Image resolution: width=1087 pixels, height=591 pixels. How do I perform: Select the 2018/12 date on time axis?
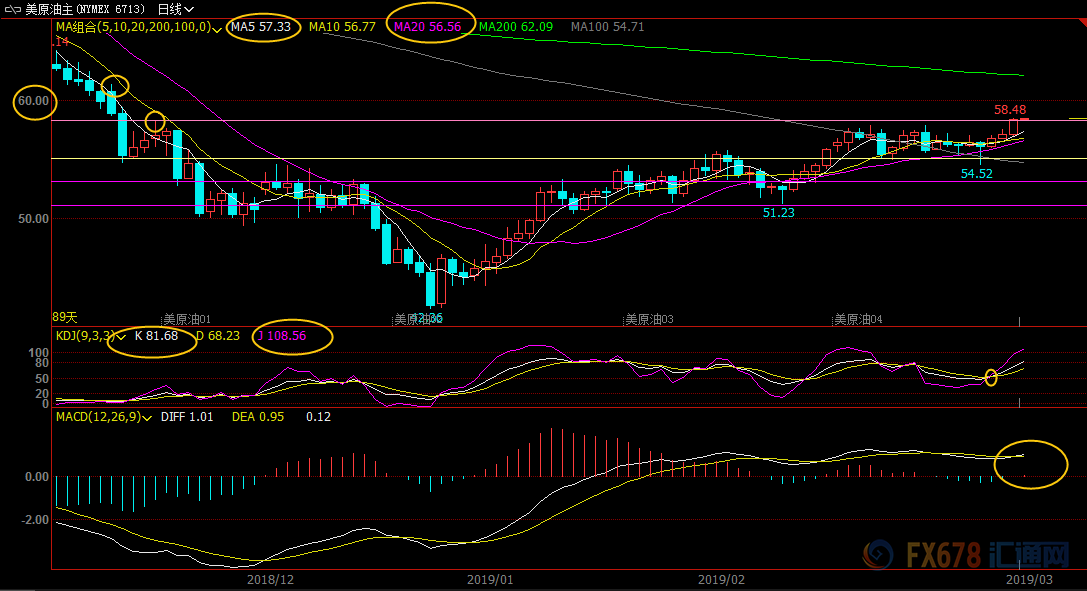270,579
